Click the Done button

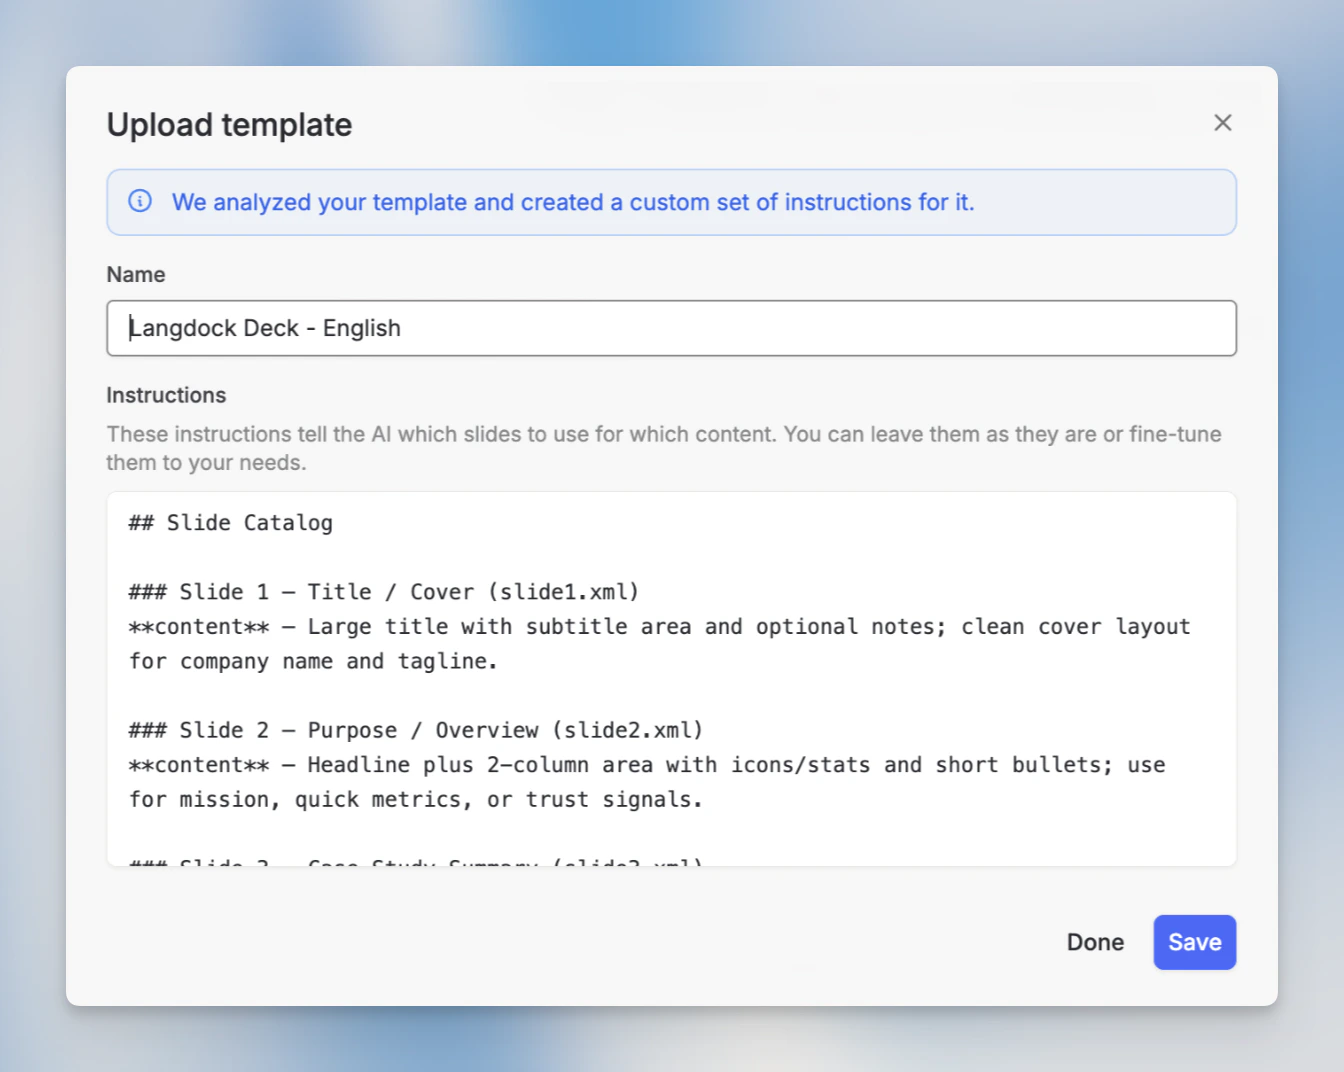[1095, 942]
